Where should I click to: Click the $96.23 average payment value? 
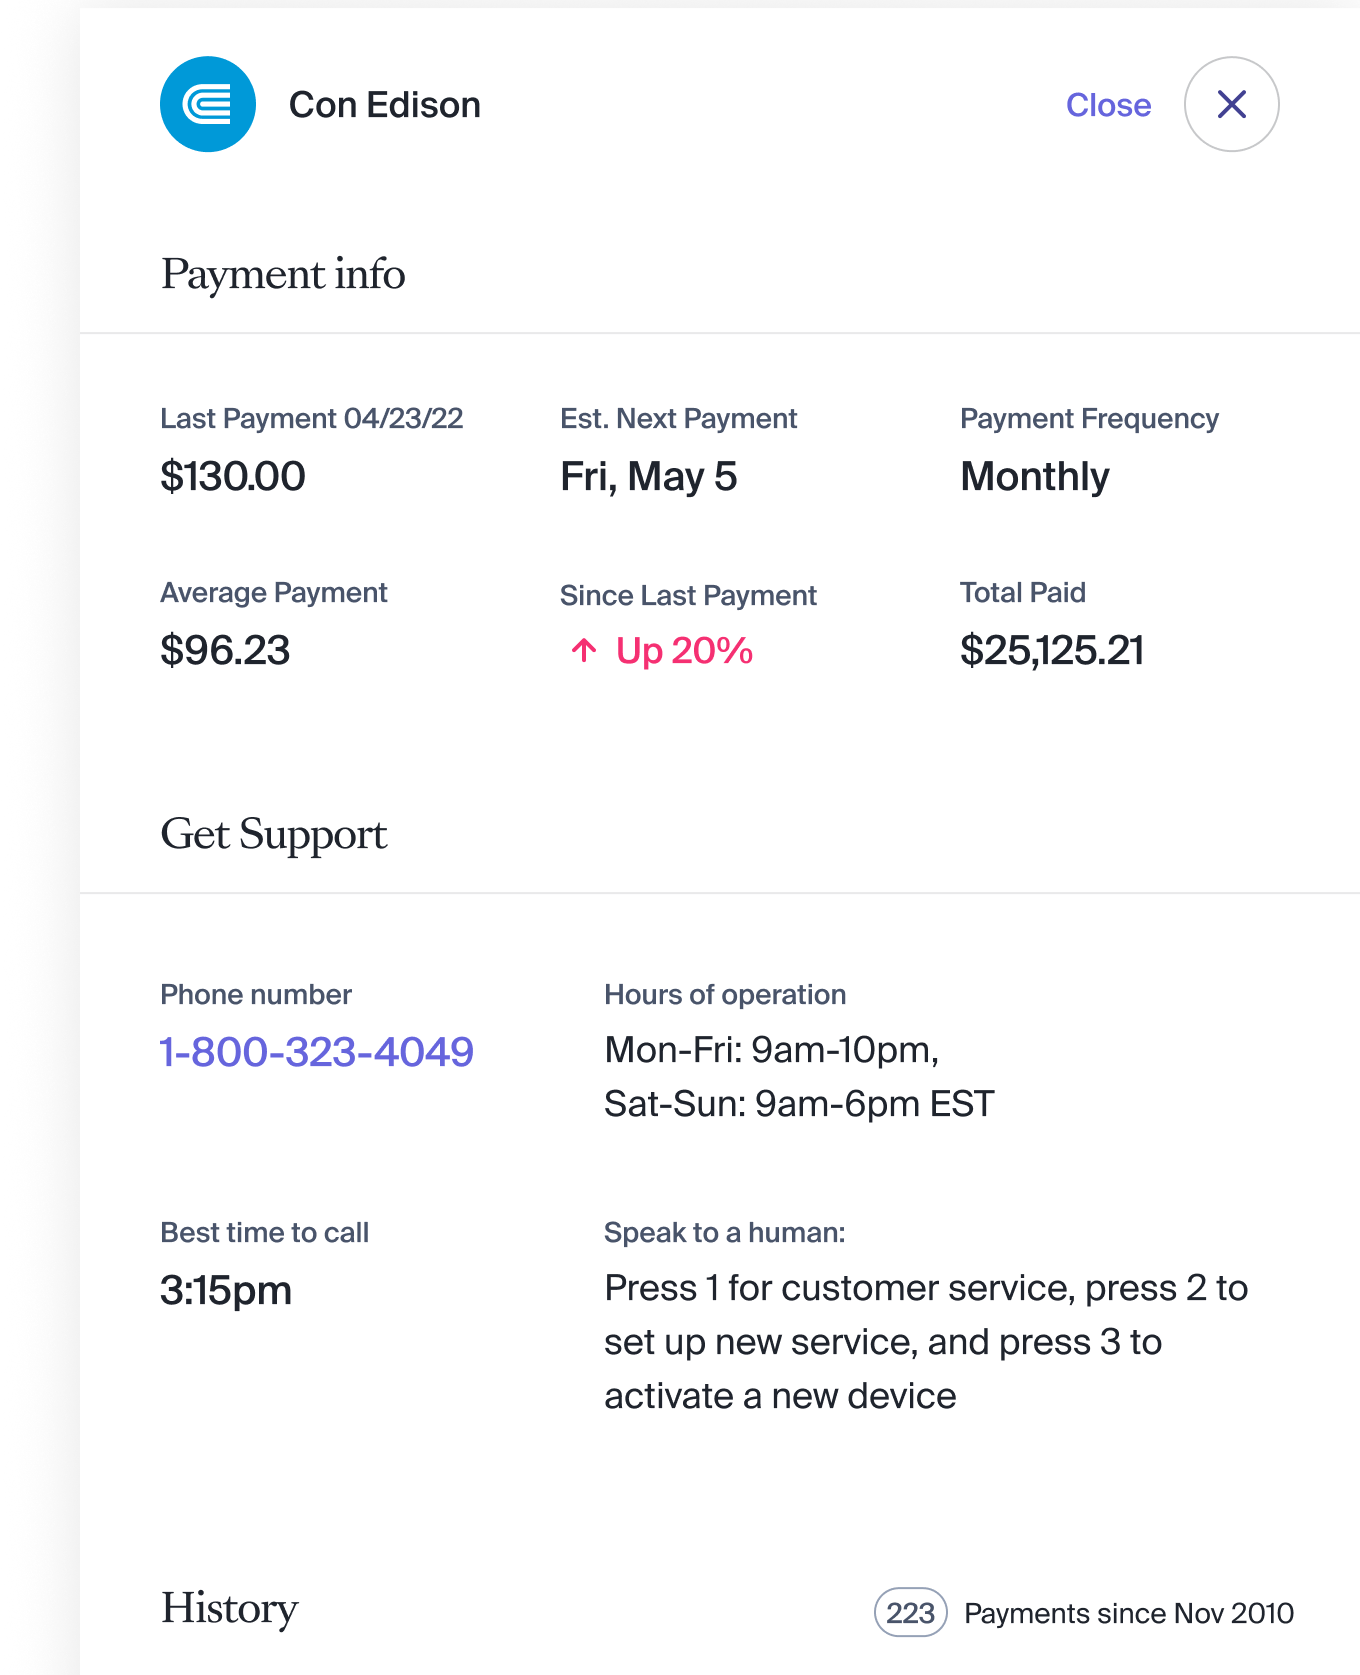click(225, 650)
